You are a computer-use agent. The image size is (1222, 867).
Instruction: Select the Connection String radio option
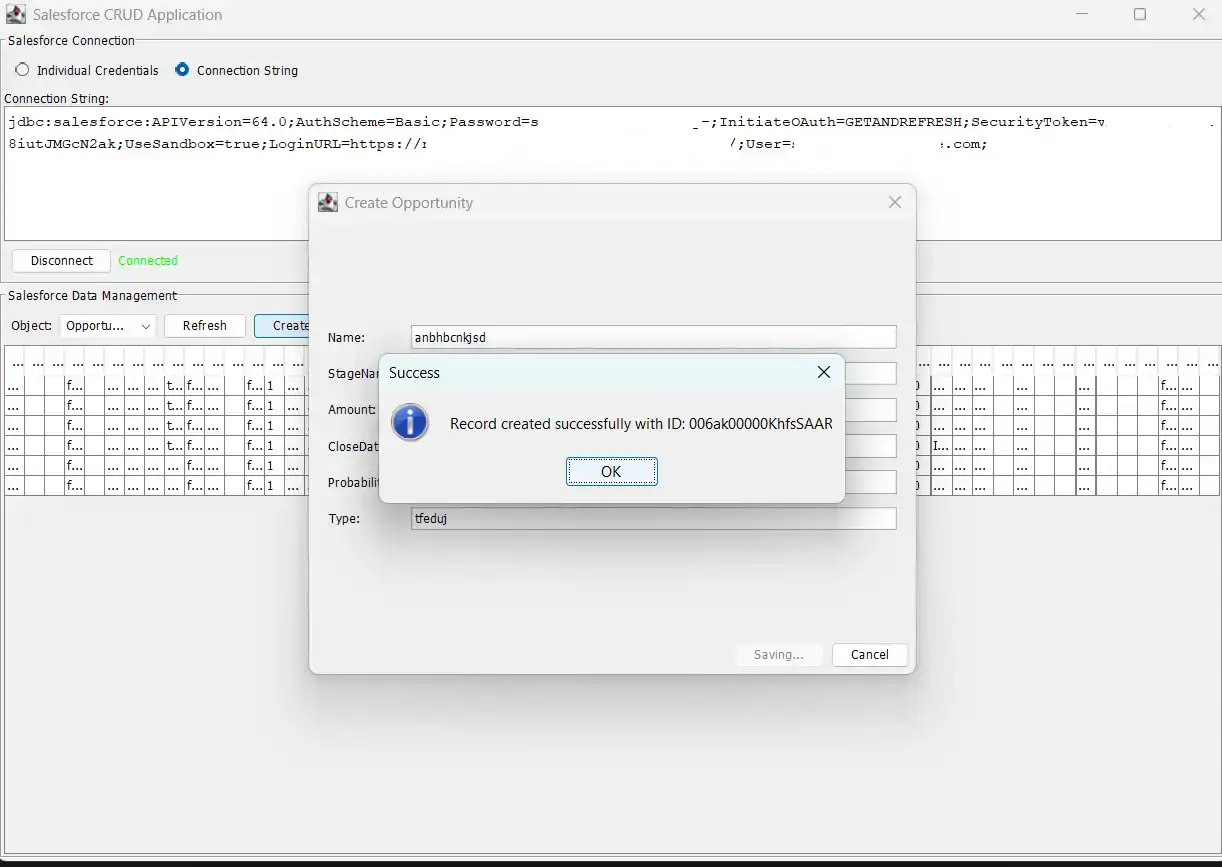182,70
